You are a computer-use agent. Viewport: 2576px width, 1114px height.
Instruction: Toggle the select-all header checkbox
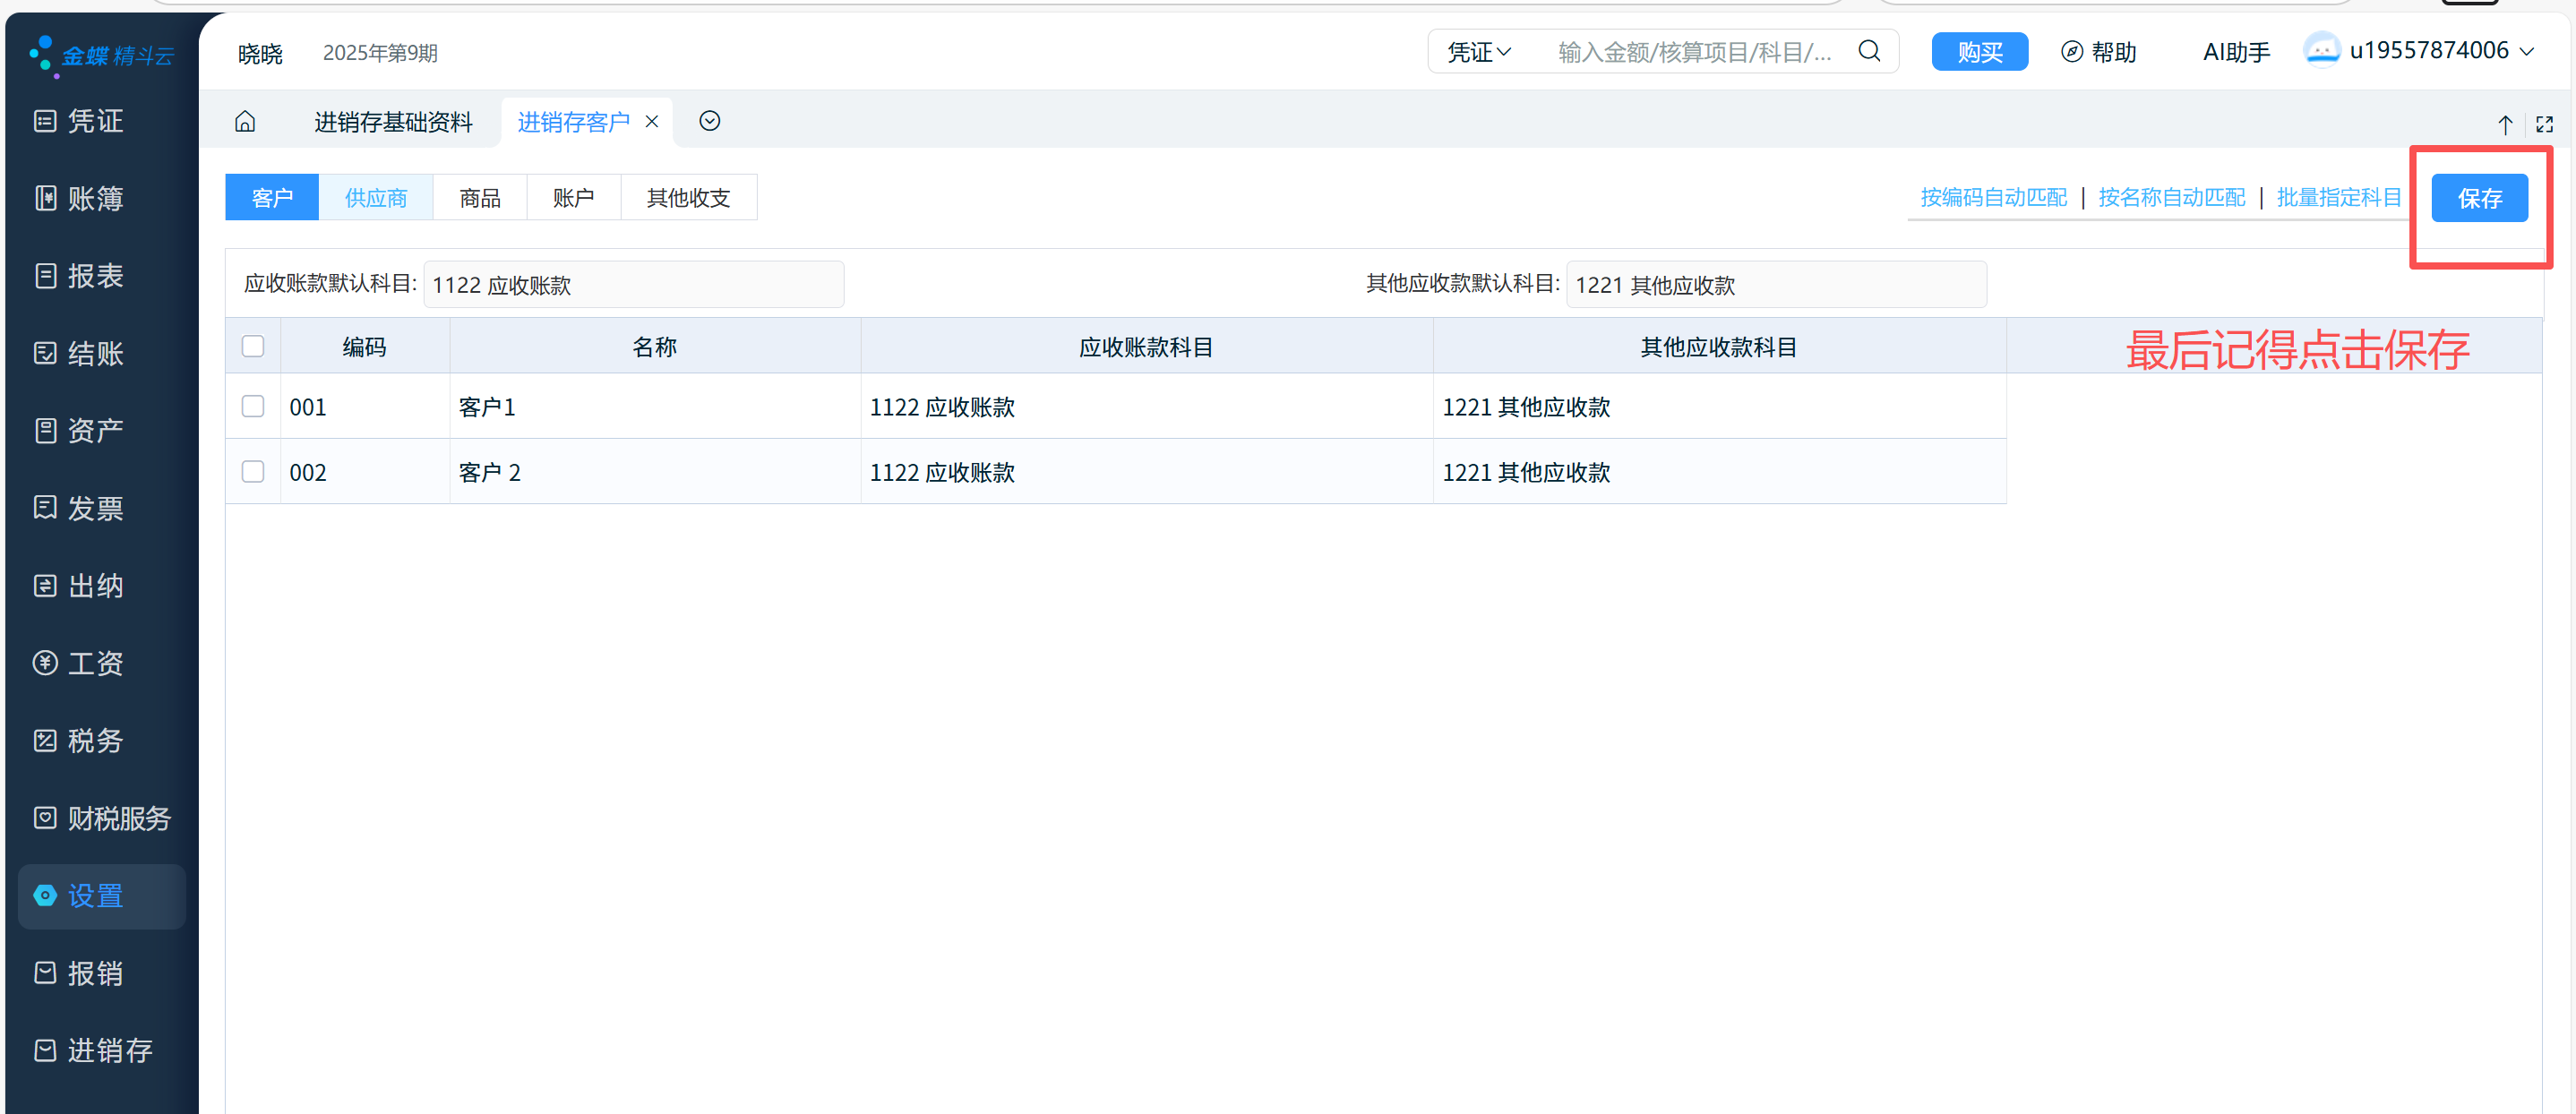coord(253,346)
